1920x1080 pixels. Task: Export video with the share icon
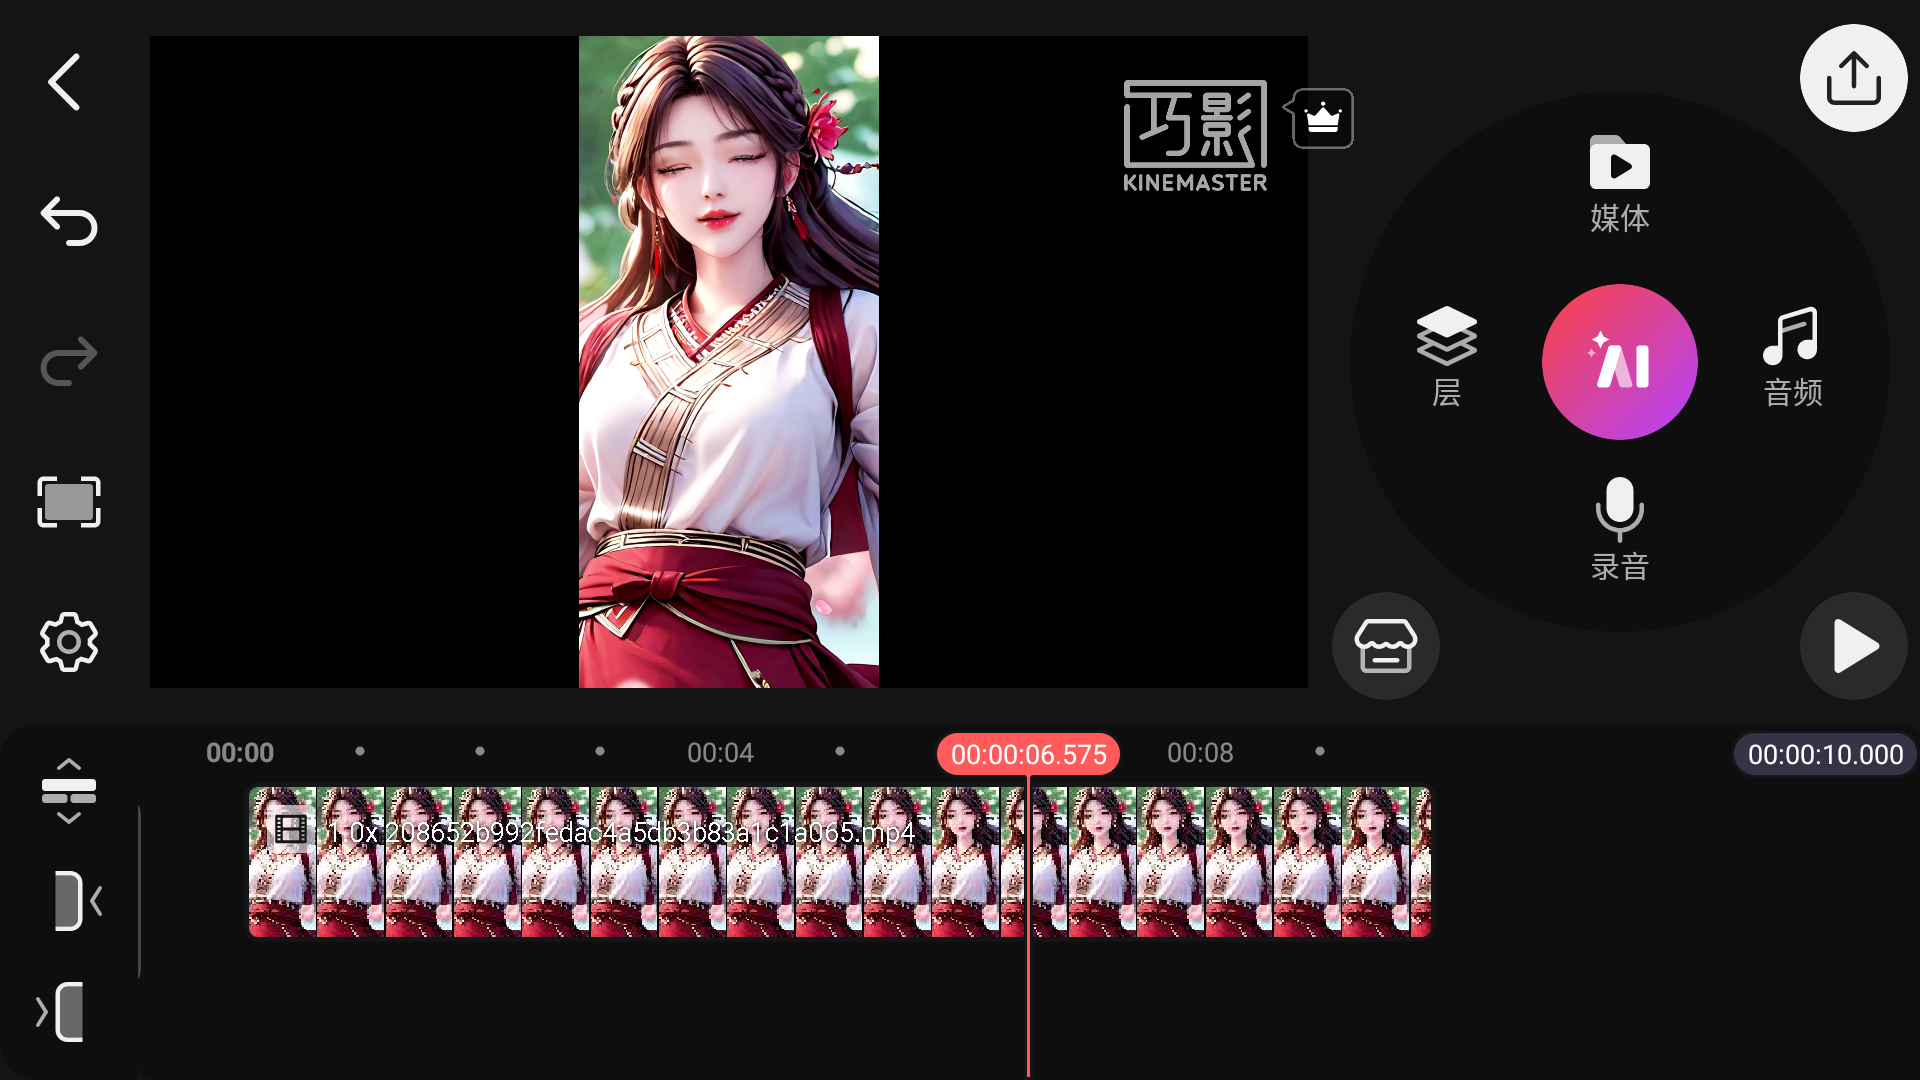click(x=1853, y=78)
